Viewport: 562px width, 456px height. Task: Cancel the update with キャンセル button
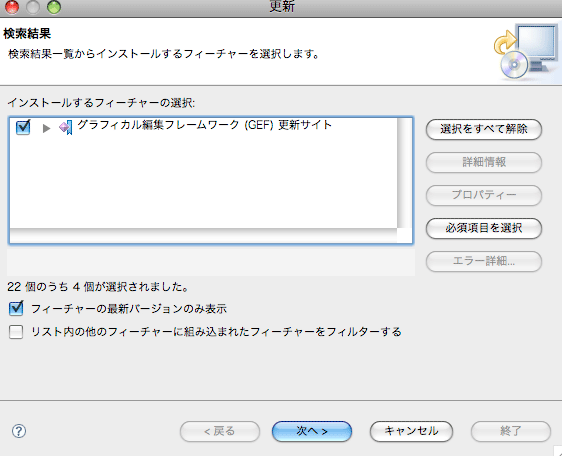click(411, 431)
